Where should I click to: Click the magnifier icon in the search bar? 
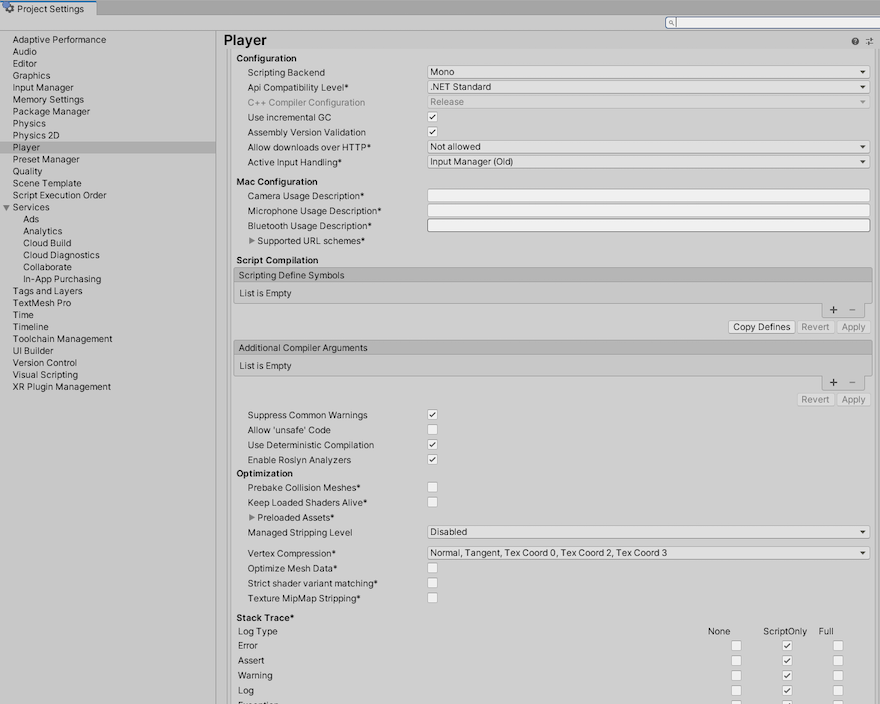[670, 21]
